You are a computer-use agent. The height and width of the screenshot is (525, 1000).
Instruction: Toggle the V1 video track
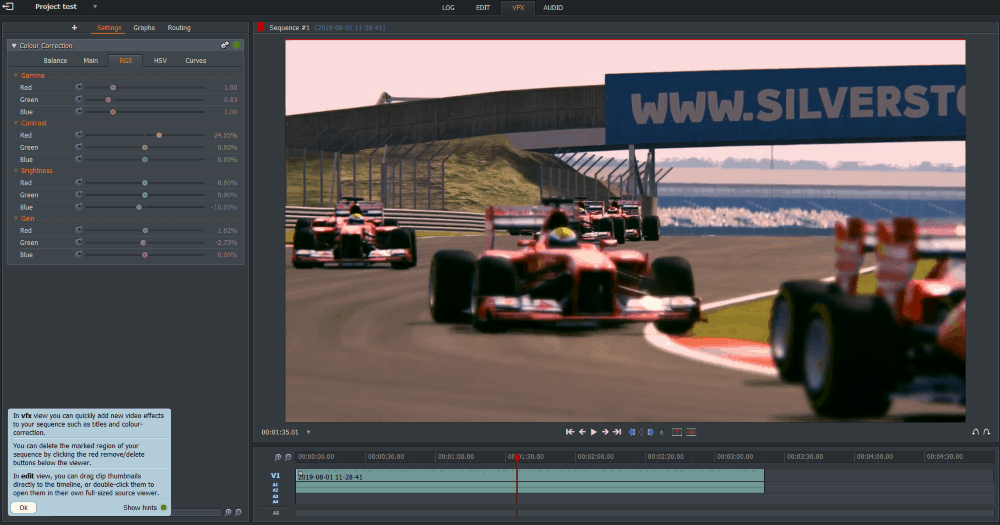[276, 475]
